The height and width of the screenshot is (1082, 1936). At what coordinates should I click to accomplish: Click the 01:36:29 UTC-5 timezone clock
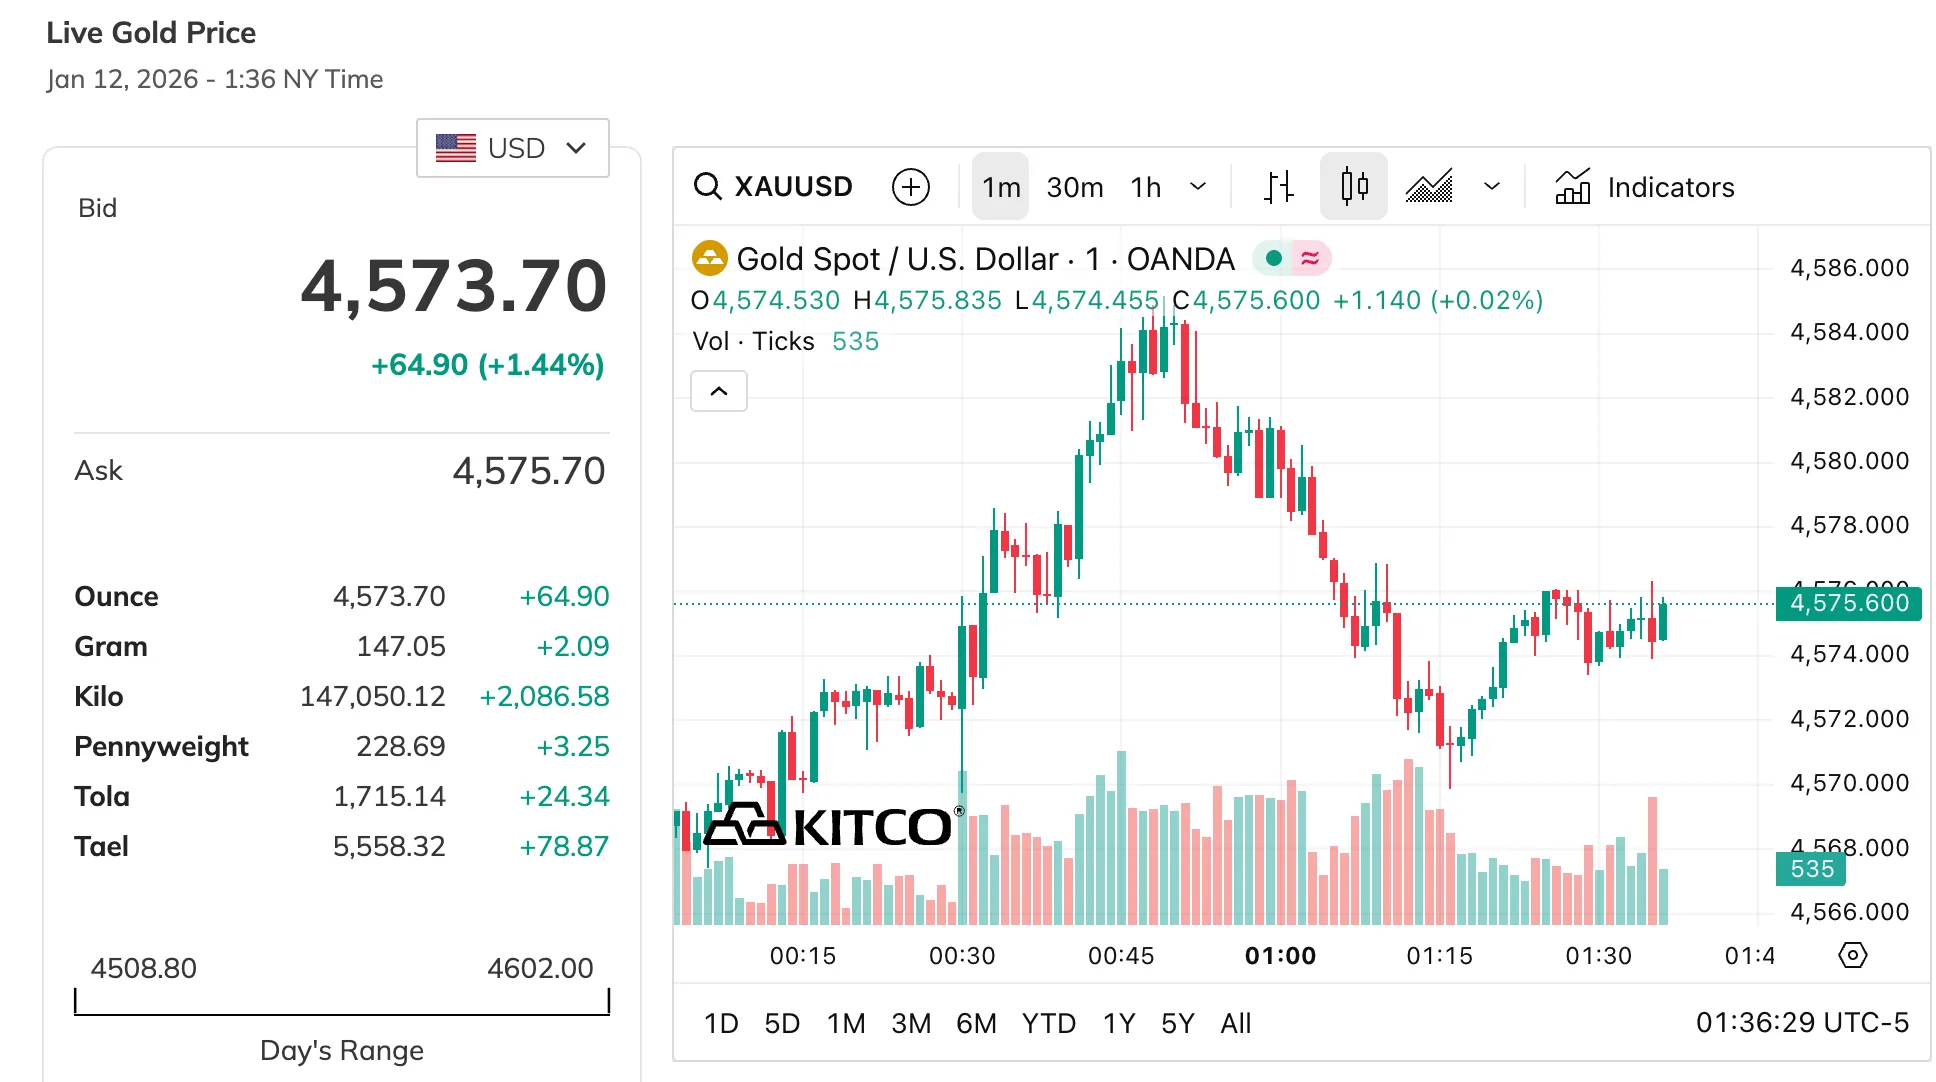1801,1022
